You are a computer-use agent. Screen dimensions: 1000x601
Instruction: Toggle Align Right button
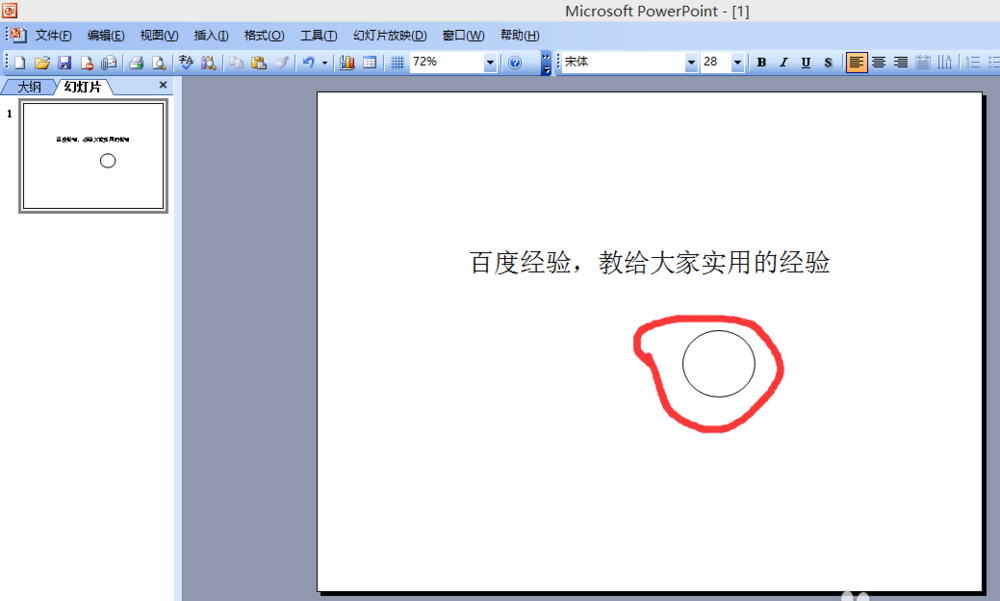click(x=901, y=63)
